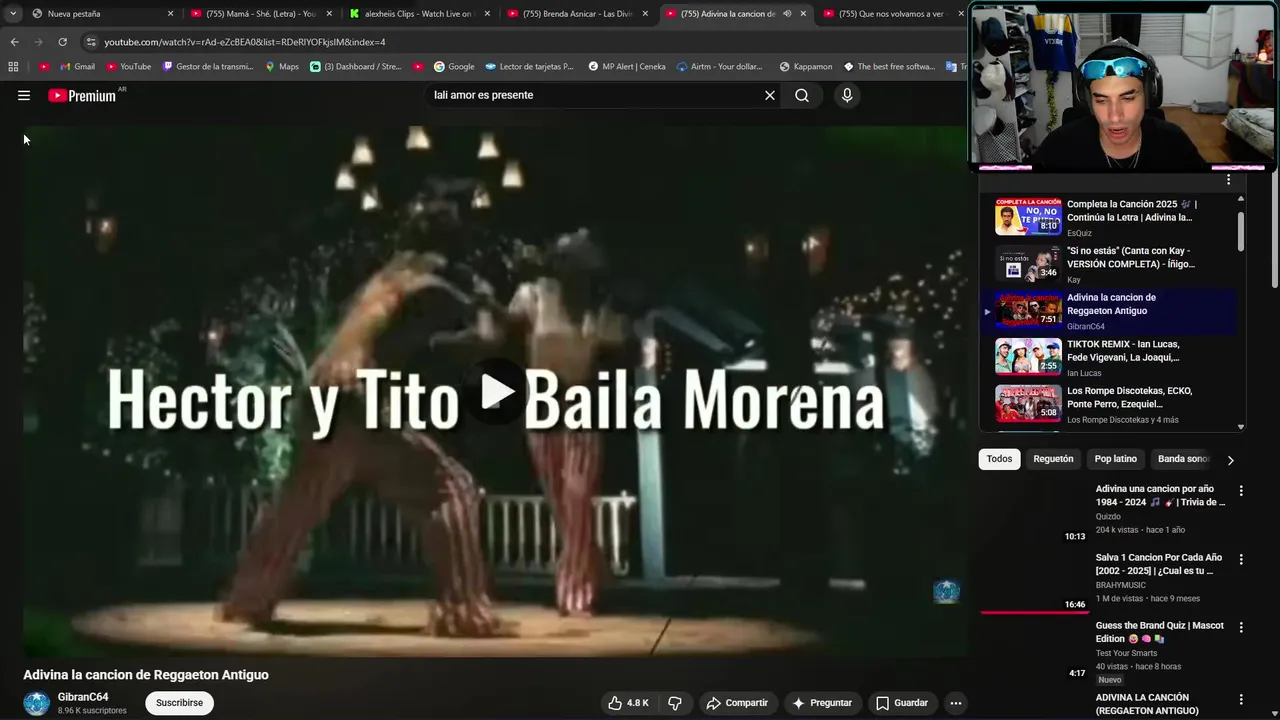Open the Gmail bookmark
The width and height of the screenshot is (1280, 720).
click(x=78, y=67)
